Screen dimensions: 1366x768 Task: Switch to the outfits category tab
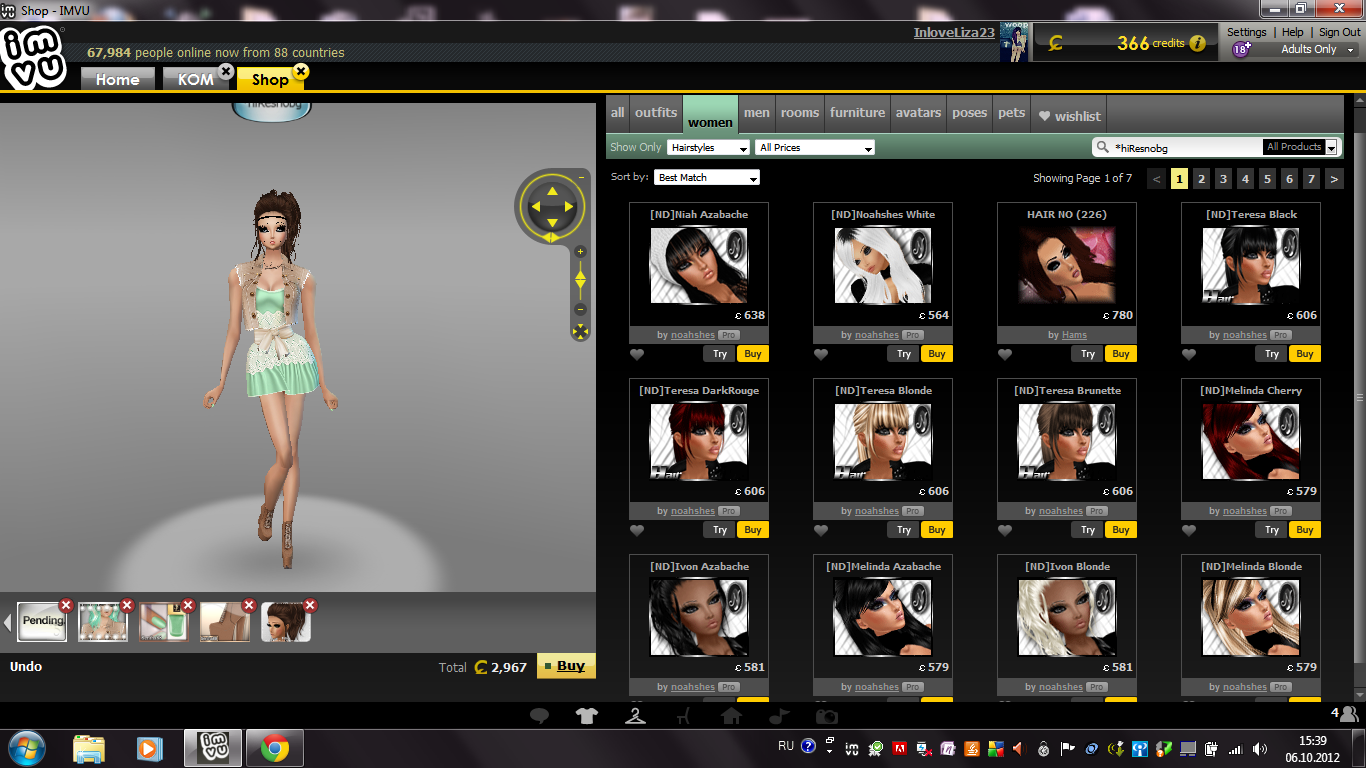tap(656, 113)
